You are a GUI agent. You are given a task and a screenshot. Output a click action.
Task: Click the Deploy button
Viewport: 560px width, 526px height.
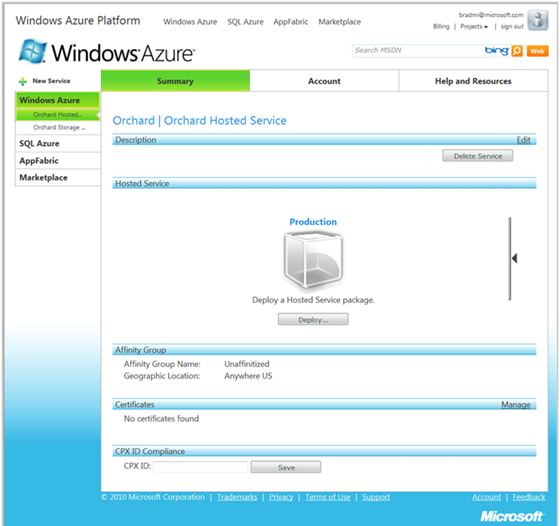(x=313, y=320)
